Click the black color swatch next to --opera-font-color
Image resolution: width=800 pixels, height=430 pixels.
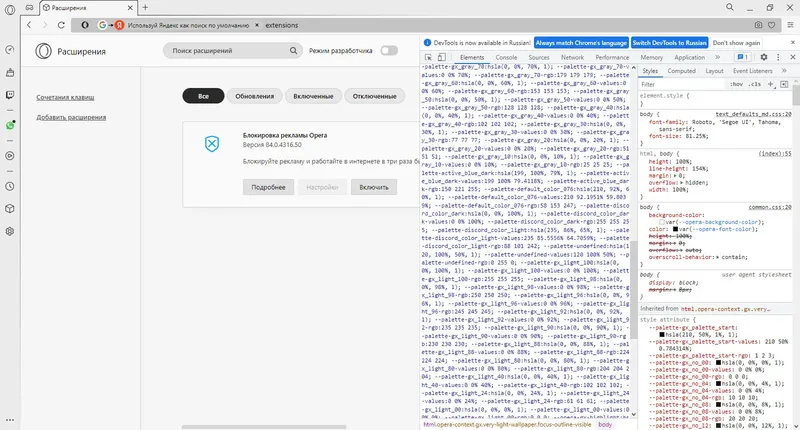676,229
